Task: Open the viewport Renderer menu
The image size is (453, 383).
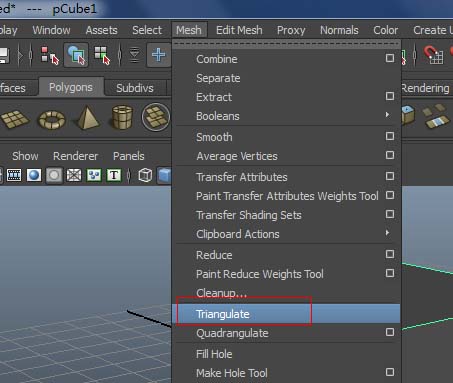Action: pyautogui.click(x=75, y=156)
